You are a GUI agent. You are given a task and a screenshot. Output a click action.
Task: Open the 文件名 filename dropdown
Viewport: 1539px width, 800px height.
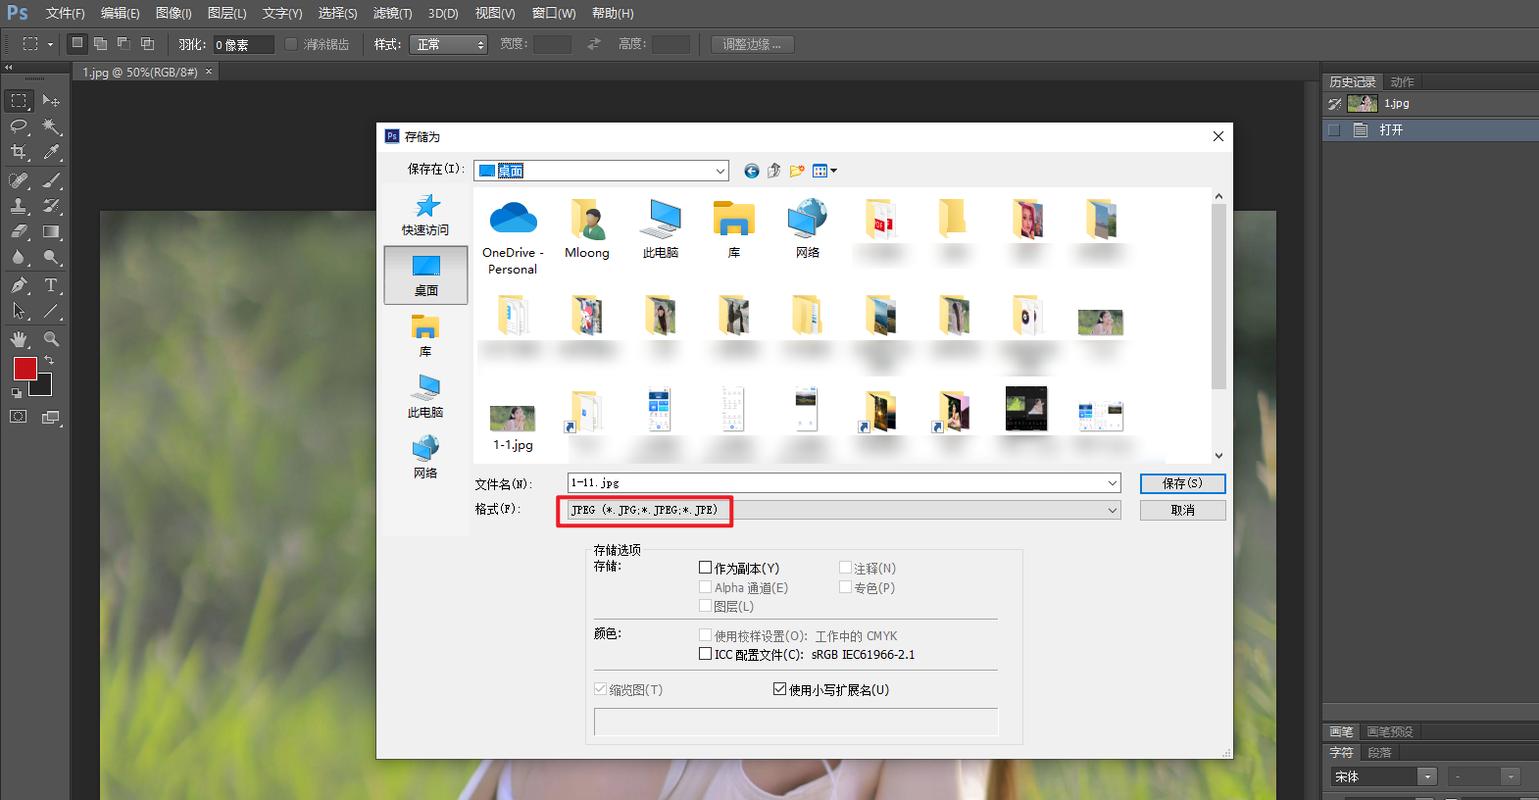click(x=1112, y=483)
